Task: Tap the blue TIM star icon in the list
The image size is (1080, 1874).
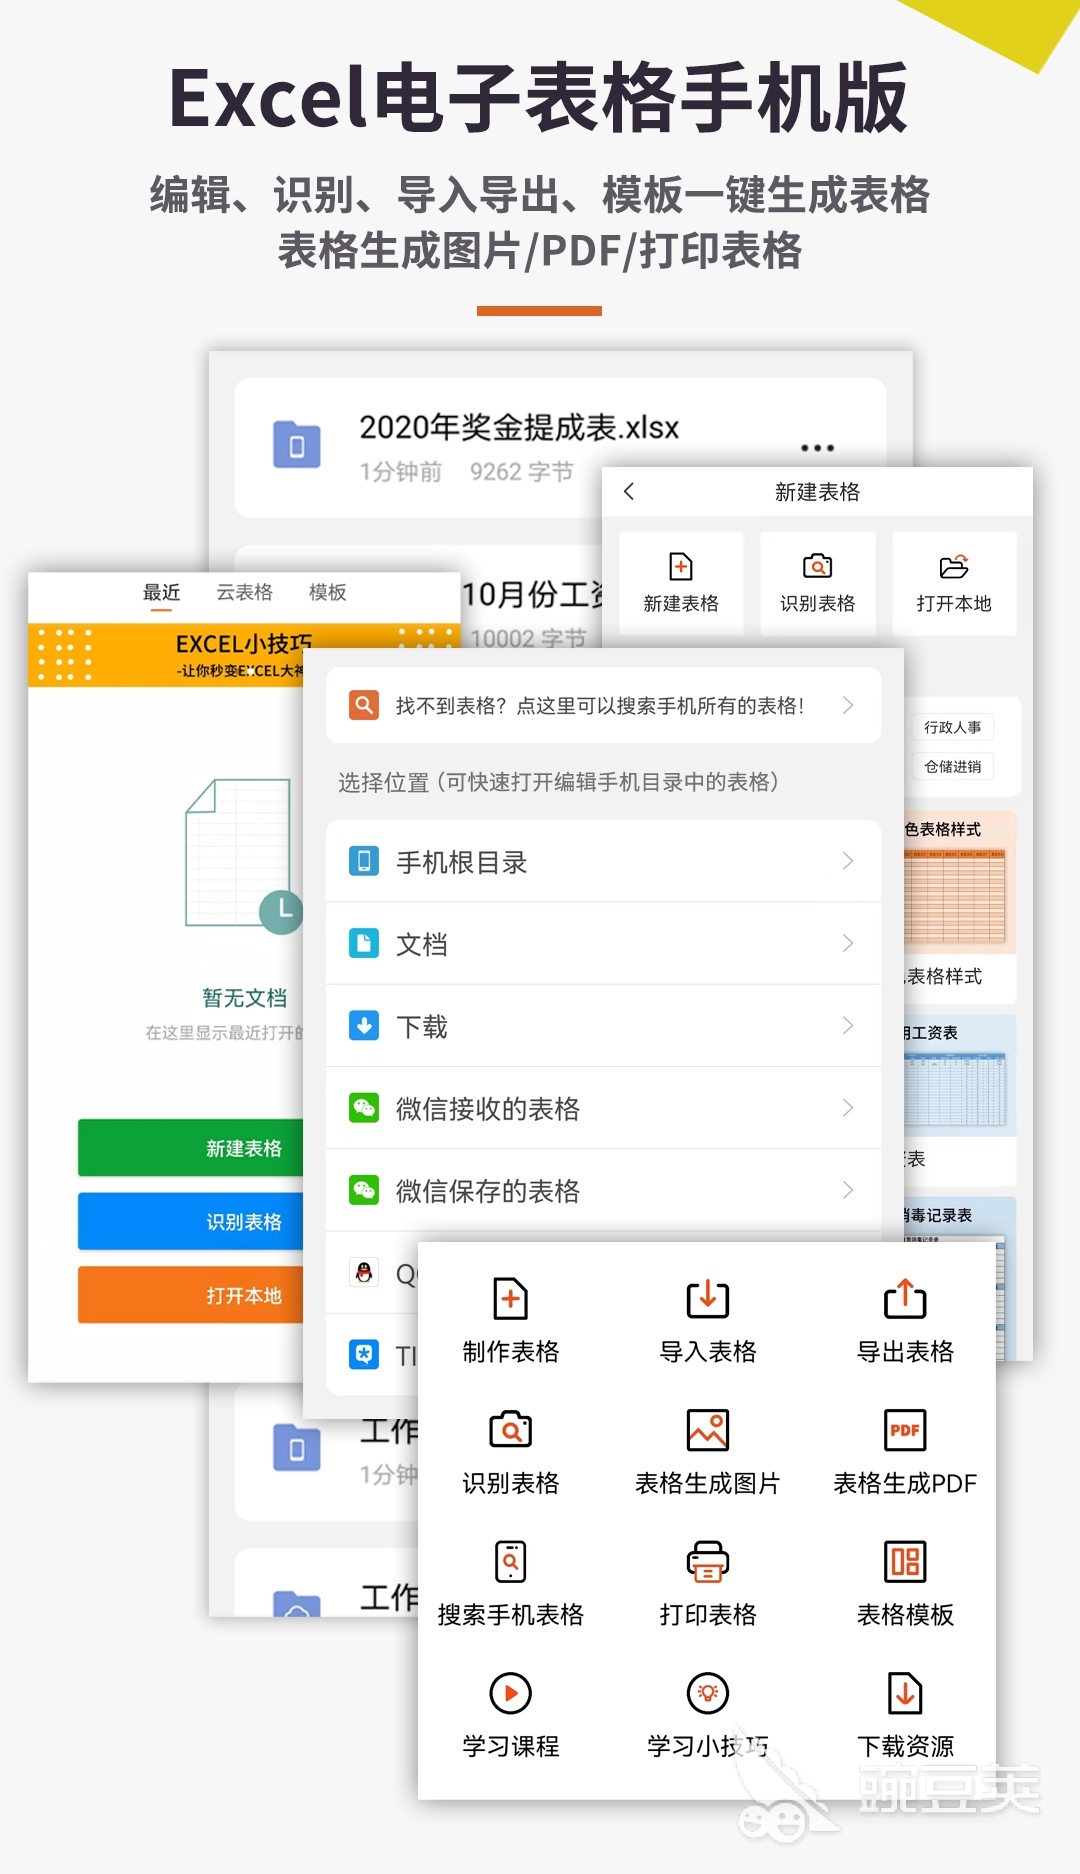Action: coord(364,1354)
